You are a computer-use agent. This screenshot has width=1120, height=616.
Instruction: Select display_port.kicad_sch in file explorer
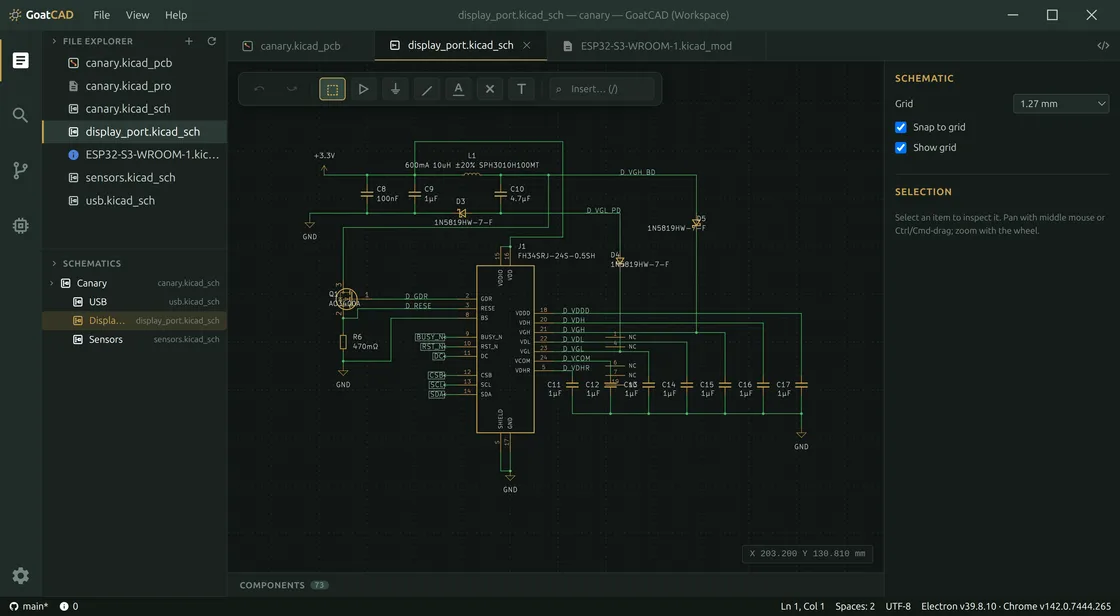tap(135, 131)
